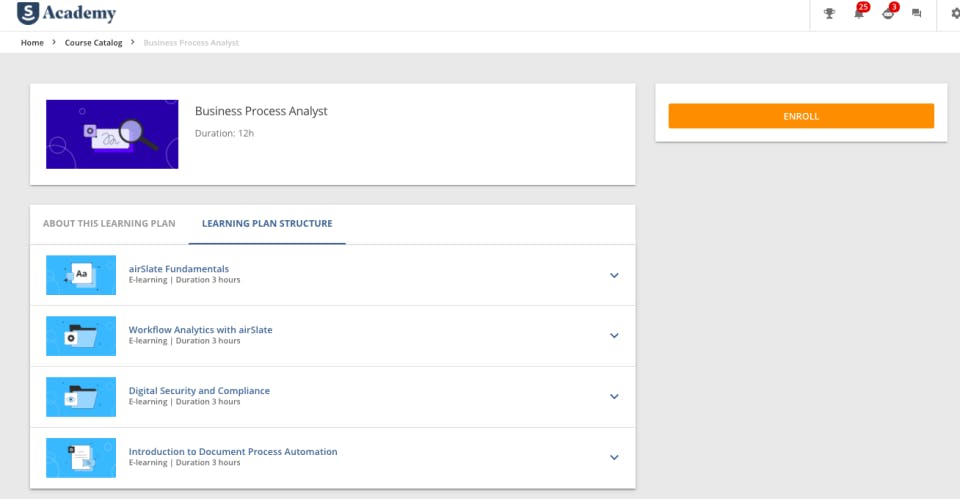Viewport: 960px width, 499px height.
Task: Navigate to Course Catalog breadcrumb
Action: pyautogui.click(x=93, y=43)
